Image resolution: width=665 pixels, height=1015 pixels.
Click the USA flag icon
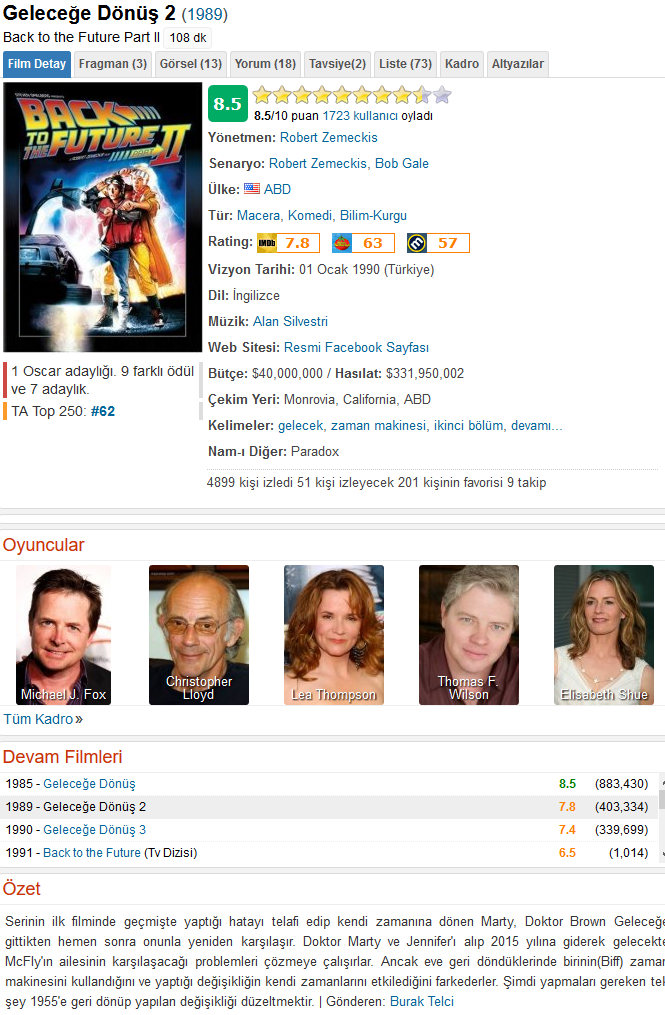252,189
